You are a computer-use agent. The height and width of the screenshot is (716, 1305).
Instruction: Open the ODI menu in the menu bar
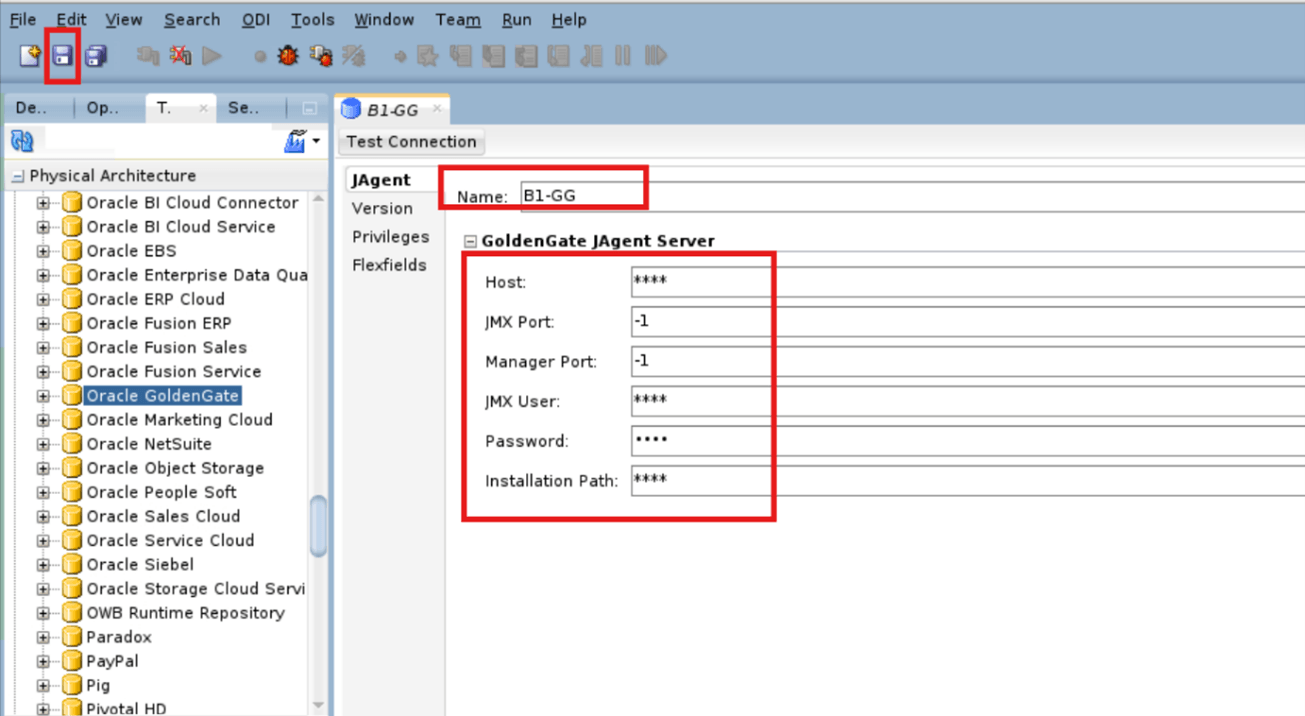(255, 19)
